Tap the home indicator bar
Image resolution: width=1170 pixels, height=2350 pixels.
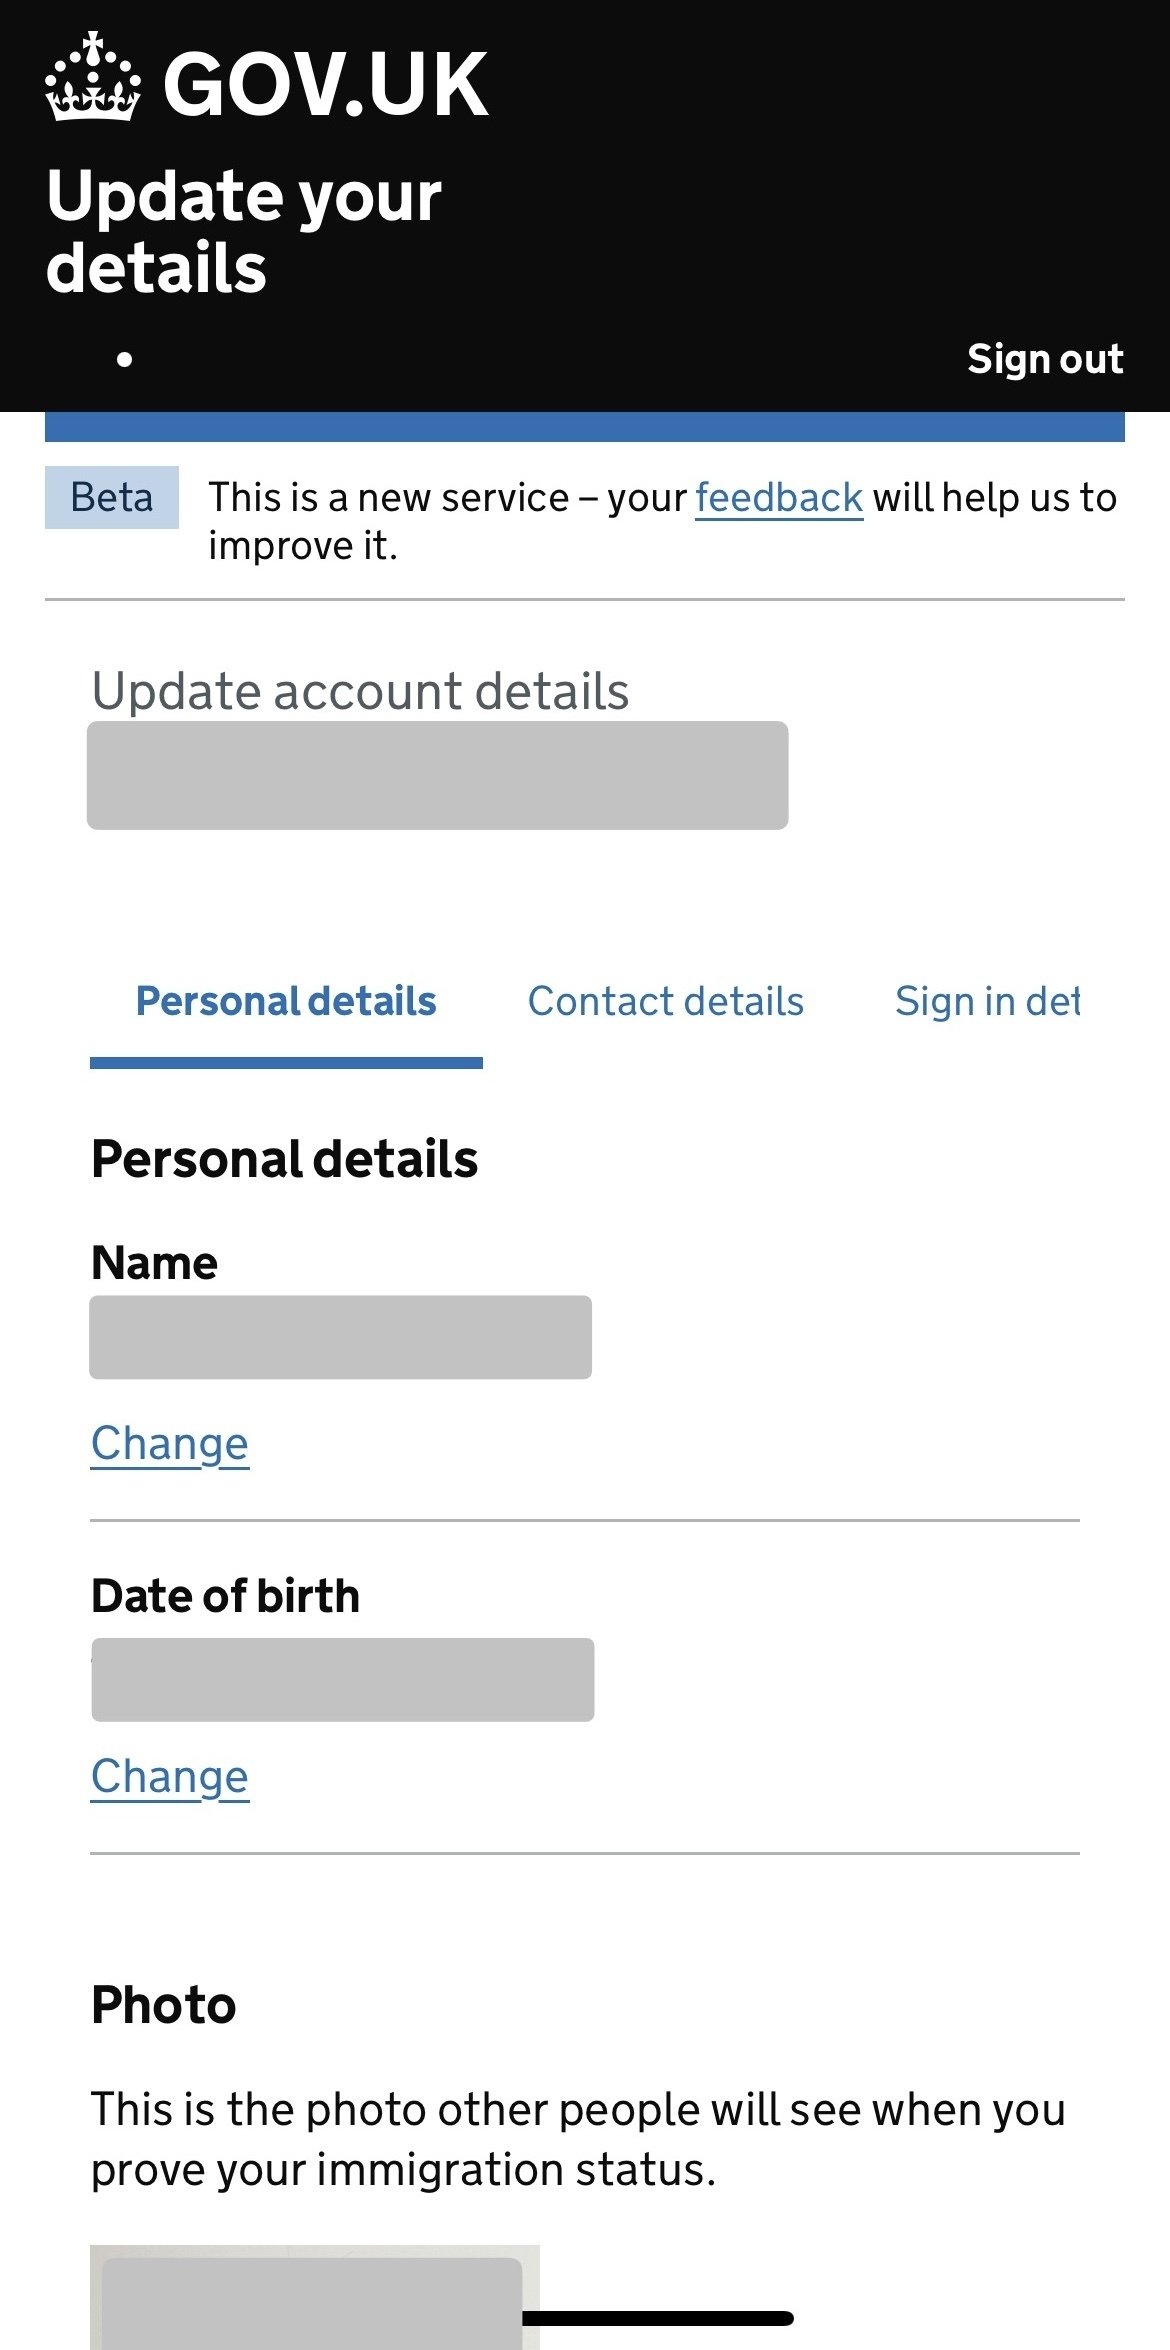[658, 2318]
